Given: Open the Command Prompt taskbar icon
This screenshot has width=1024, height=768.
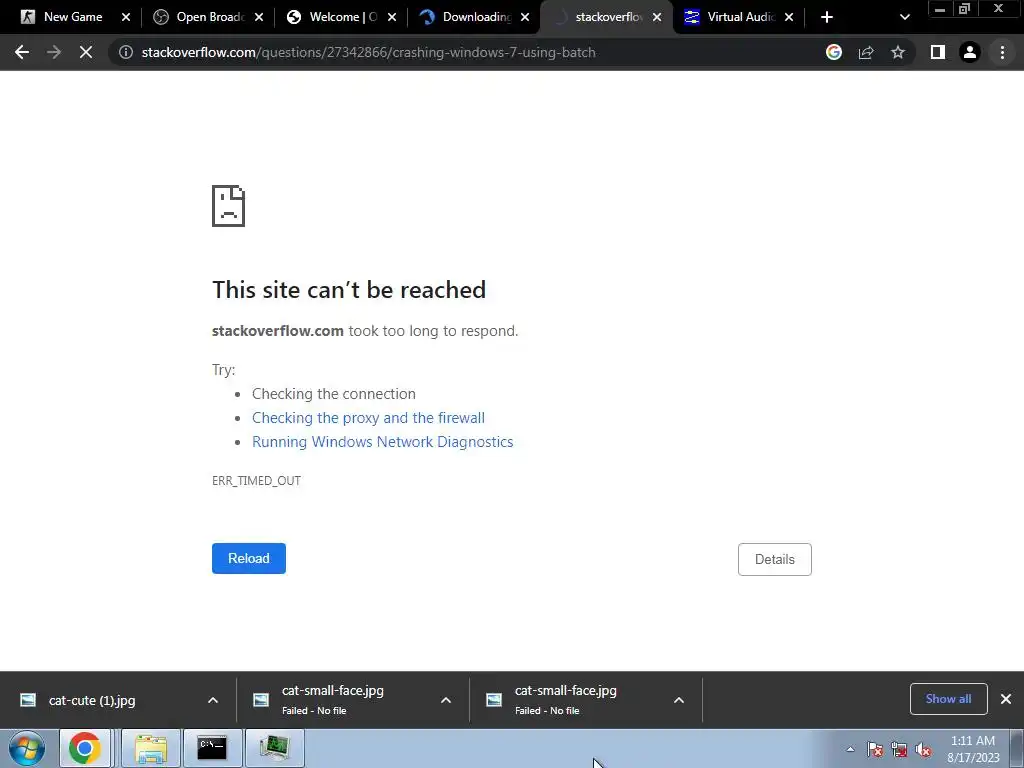Looking at the screenshot, I should (212, 748).
